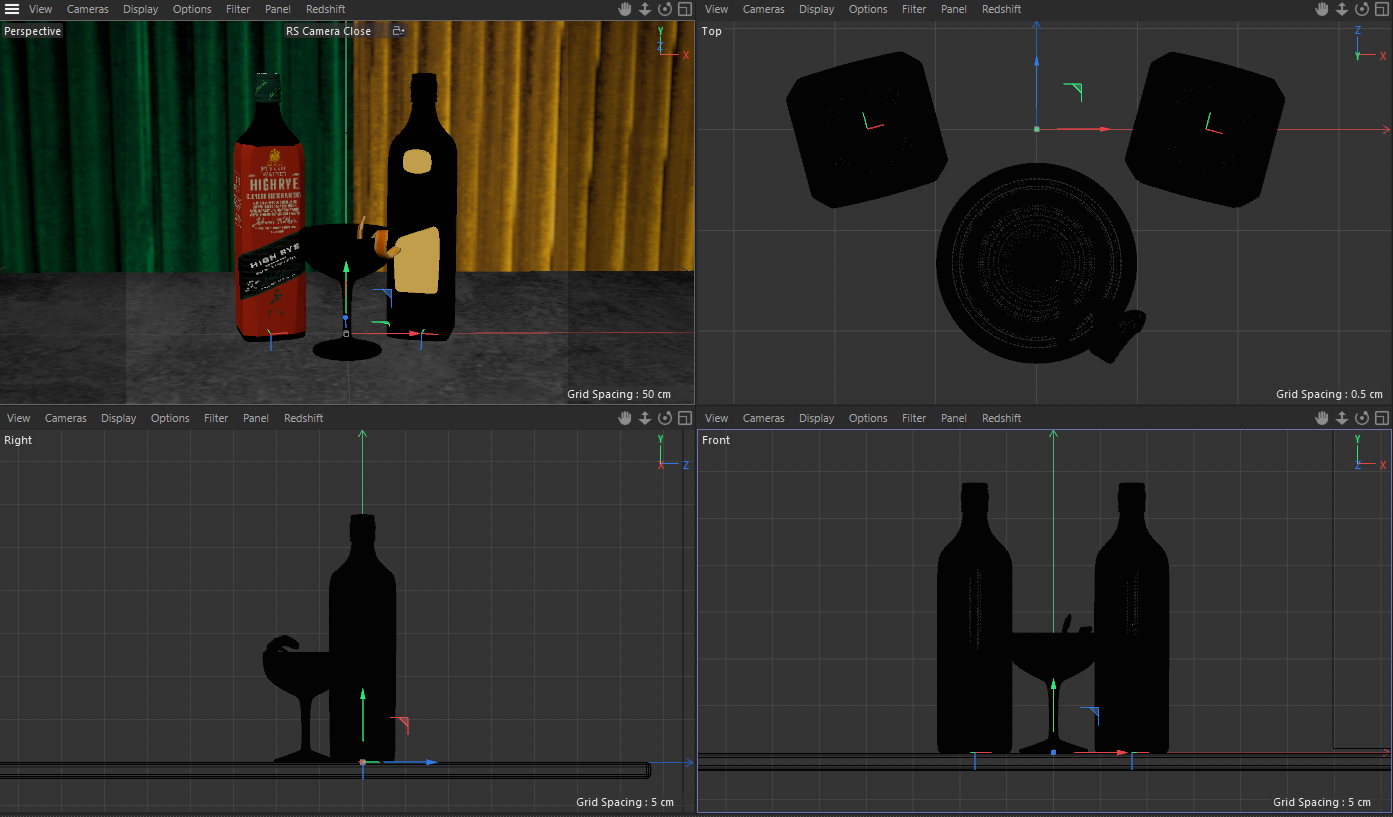Open Cameras menu in Top viewport

pos(764,9)
